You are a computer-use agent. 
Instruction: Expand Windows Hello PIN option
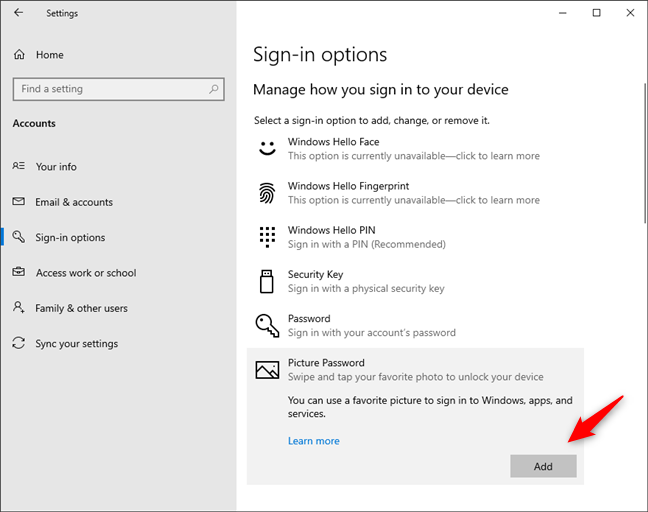point(415,237)
